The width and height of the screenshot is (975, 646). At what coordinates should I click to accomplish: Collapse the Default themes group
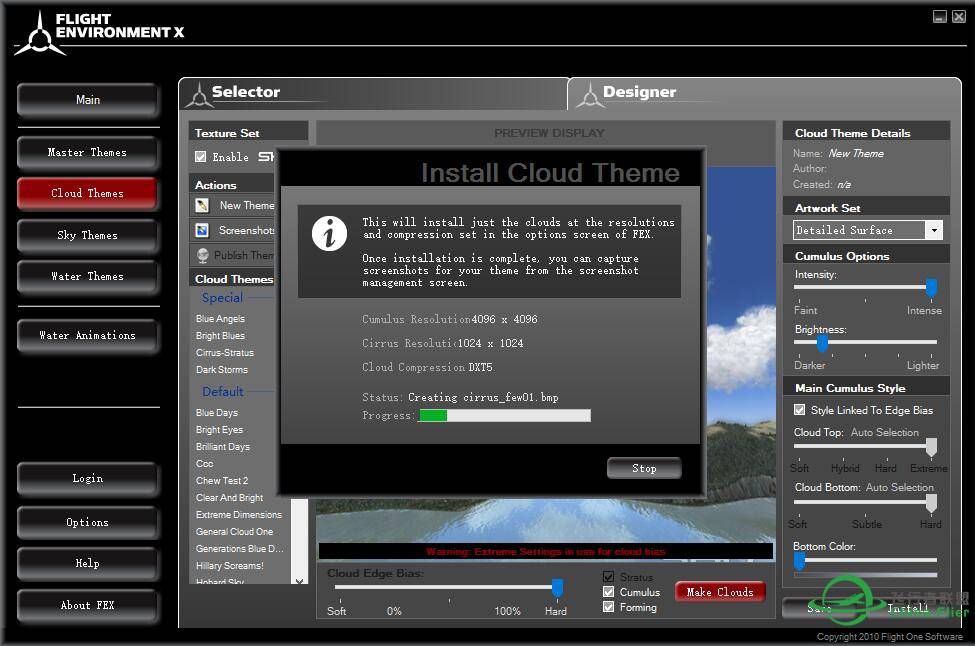click(222, 391)
